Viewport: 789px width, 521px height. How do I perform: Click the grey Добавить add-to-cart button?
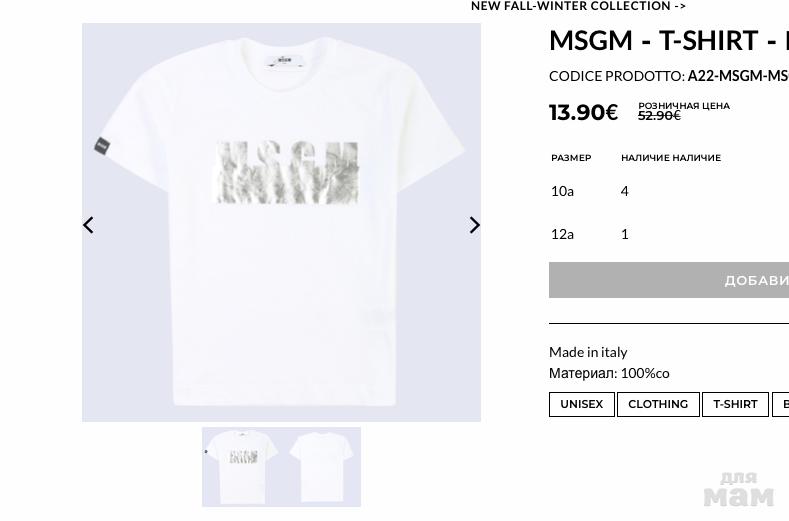[x=669, y=280]
